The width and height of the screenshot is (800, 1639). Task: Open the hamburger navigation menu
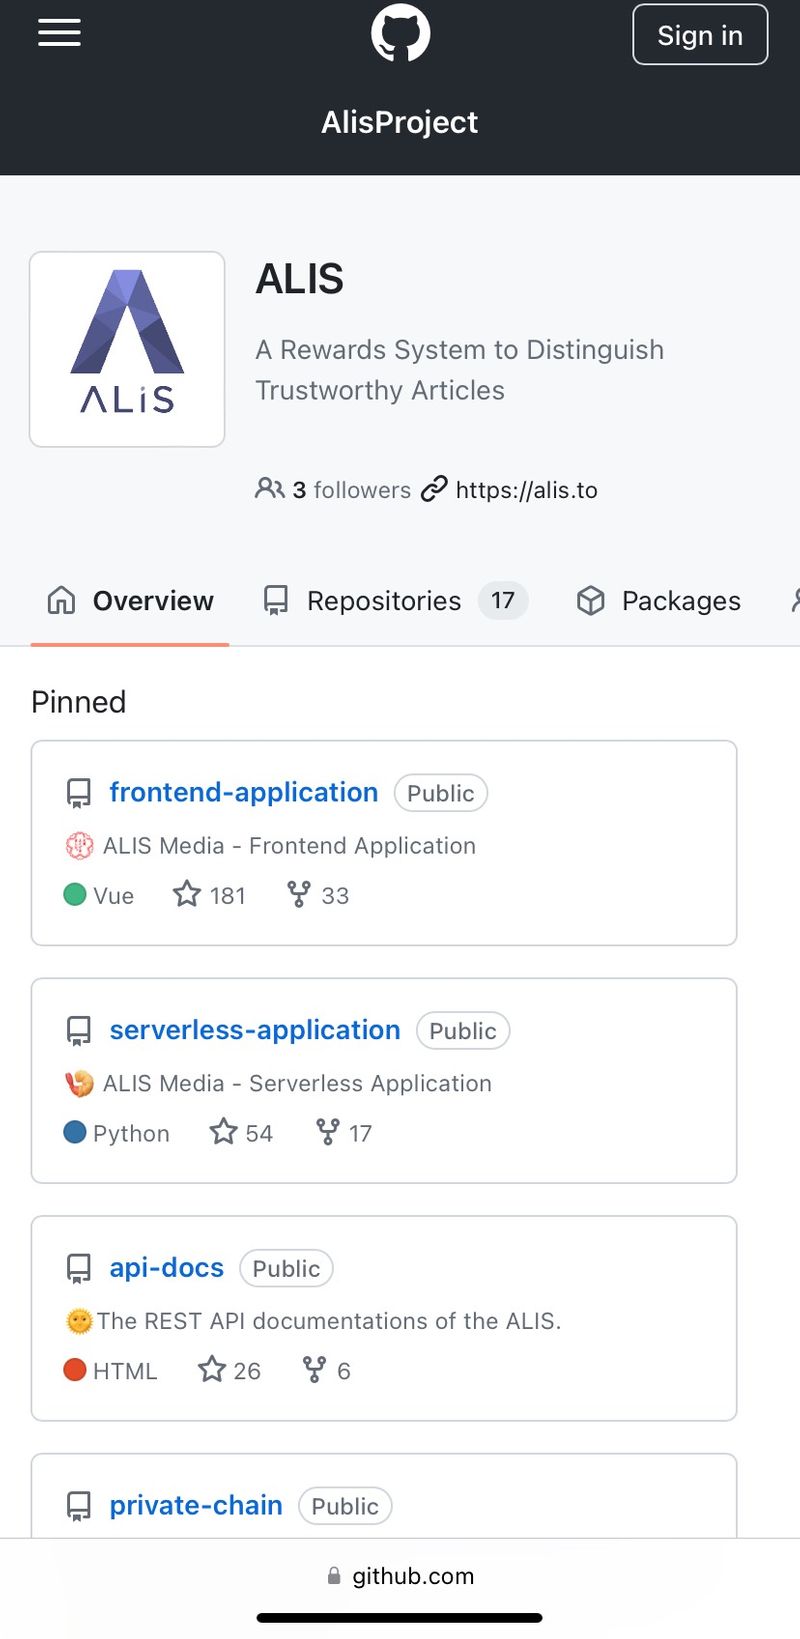pyautogui.click(x=59, y=33)
